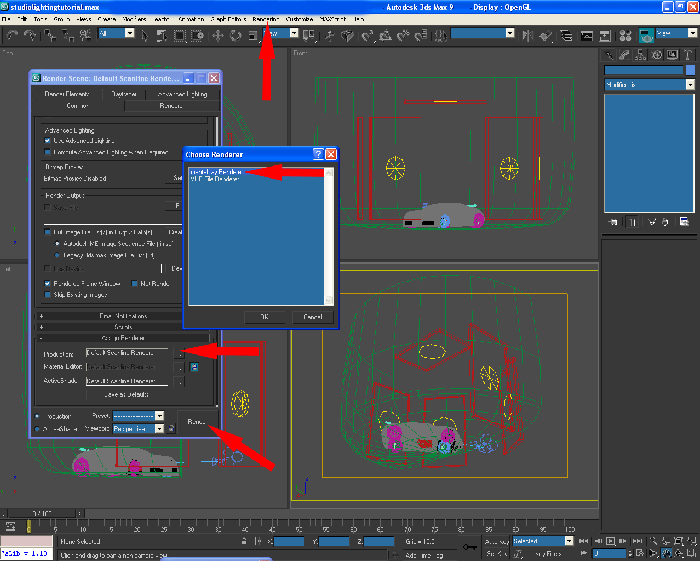Viewport: 700px width, 561px height.
Task: Open the Rendering menu
Action: click(x=265, y=19)
